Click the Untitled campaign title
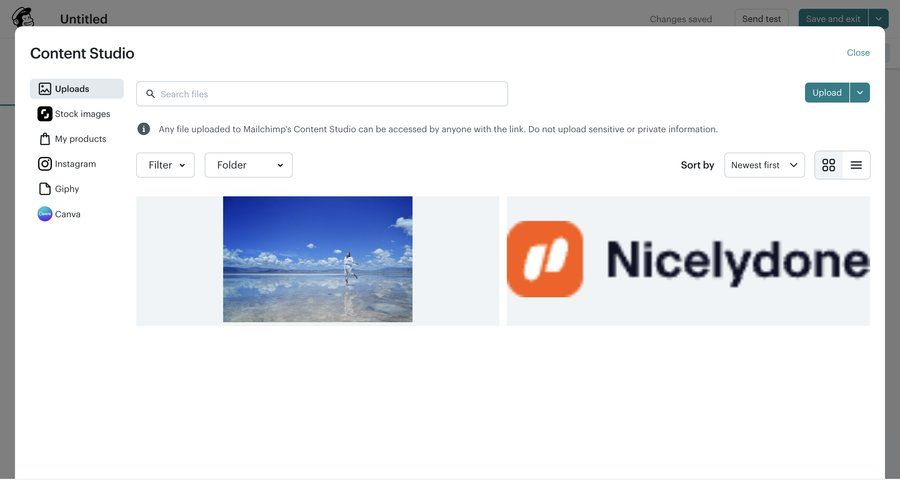This screenshot has height=484, width=900. tap(84, 19)
